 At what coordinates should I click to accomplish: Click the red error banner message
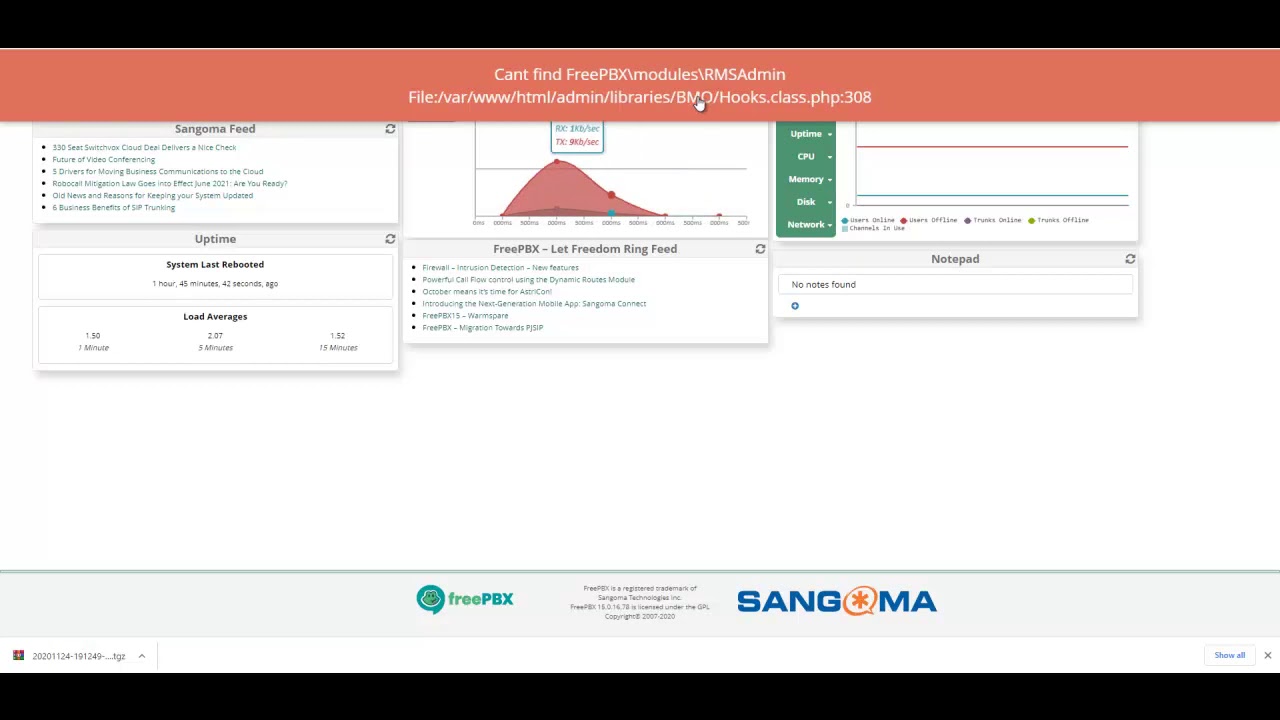tap(640, 86)
